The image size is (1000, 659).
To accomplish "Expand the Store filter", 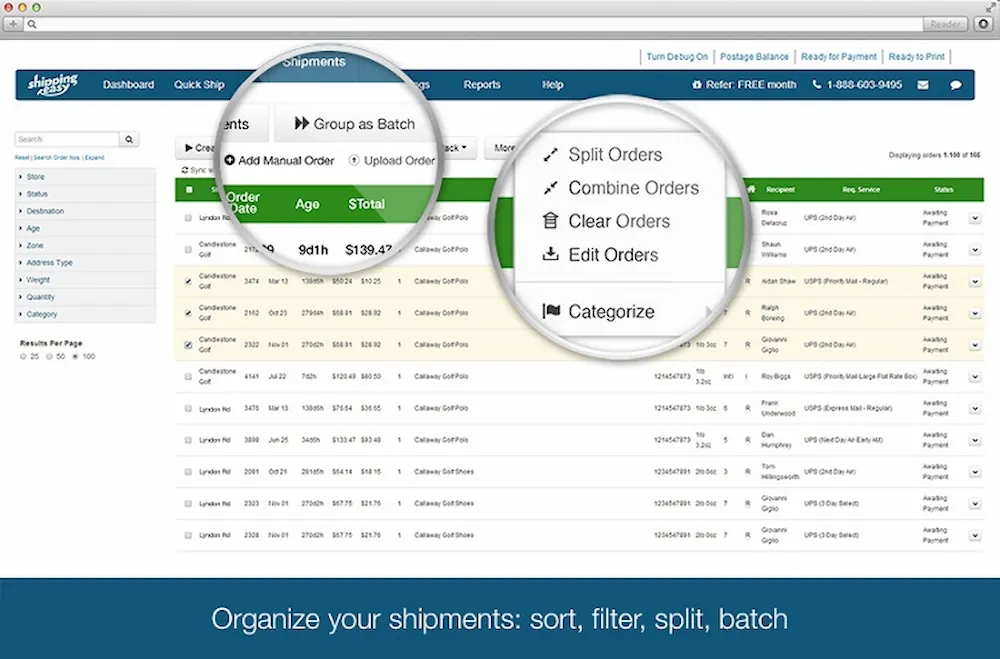I will point(85,177).
